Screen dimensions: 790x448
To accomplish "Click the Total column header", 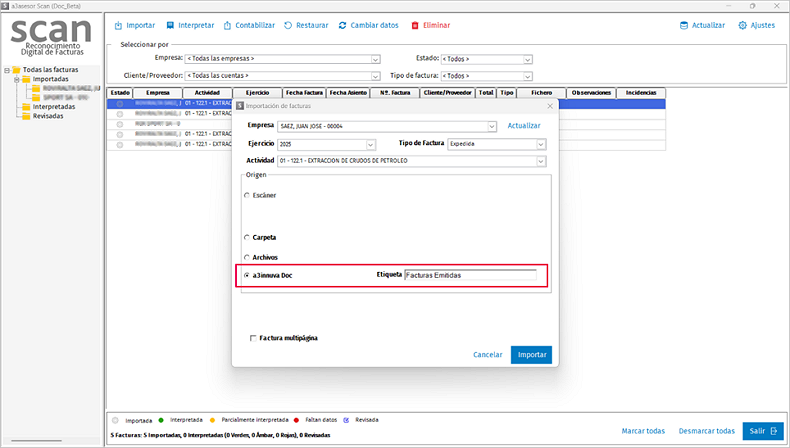I will (486, 93).
